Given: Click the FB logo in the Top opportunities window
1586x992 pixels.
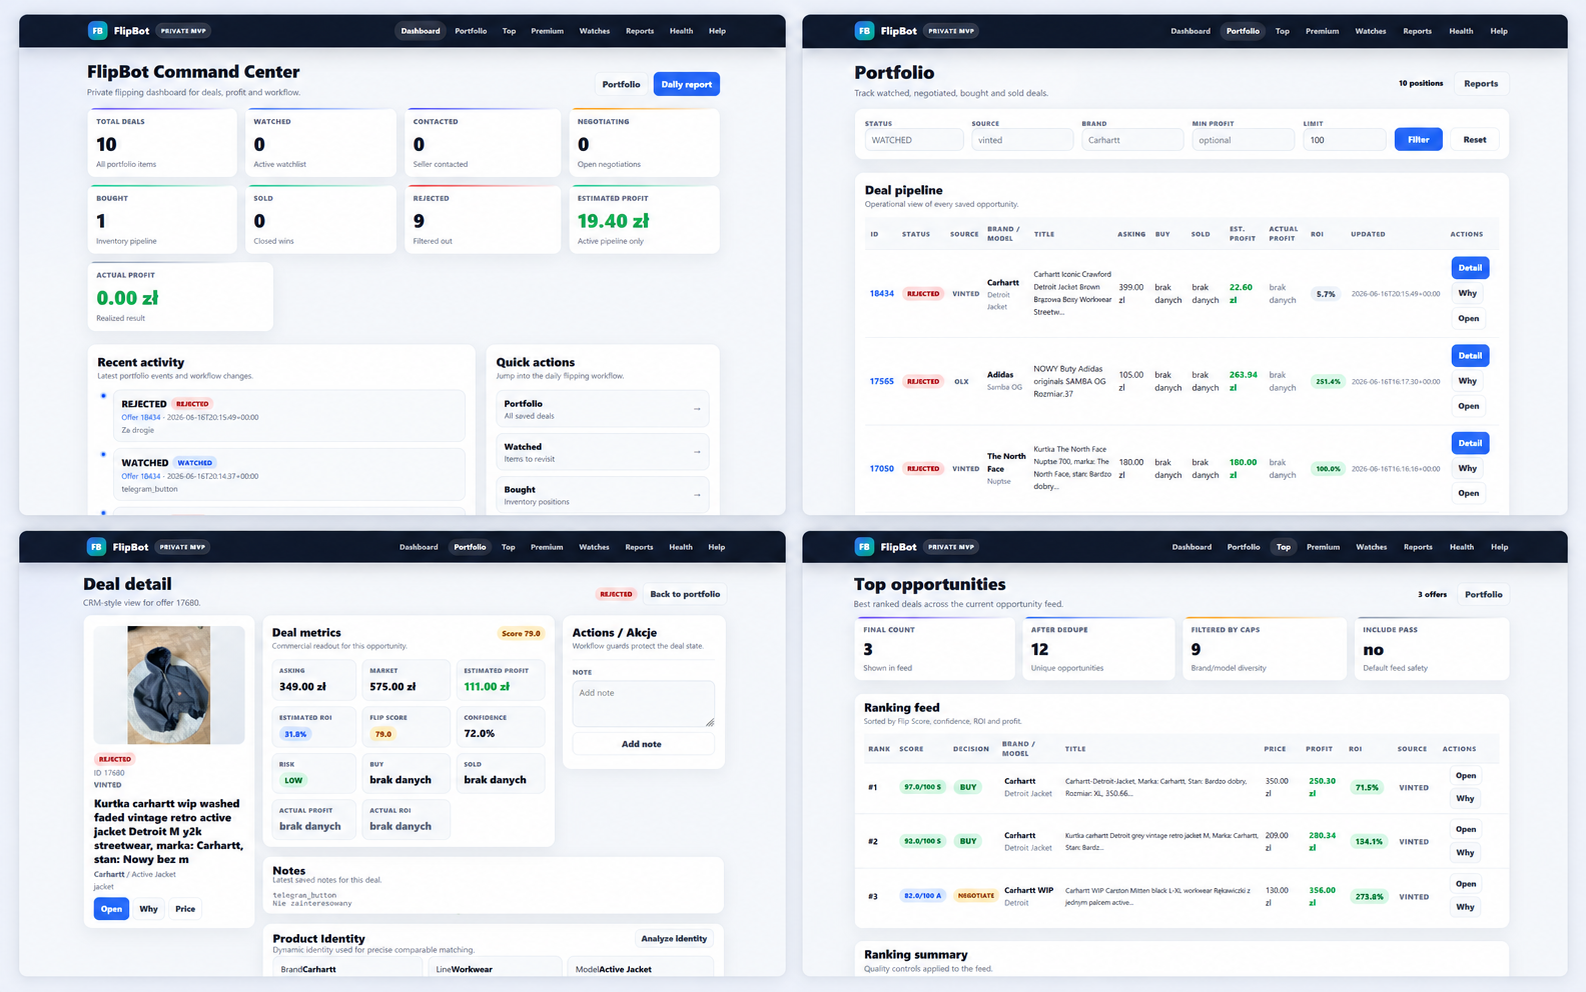Looking at the screenshot, I should pyautogui.click(x=864, y=547).
